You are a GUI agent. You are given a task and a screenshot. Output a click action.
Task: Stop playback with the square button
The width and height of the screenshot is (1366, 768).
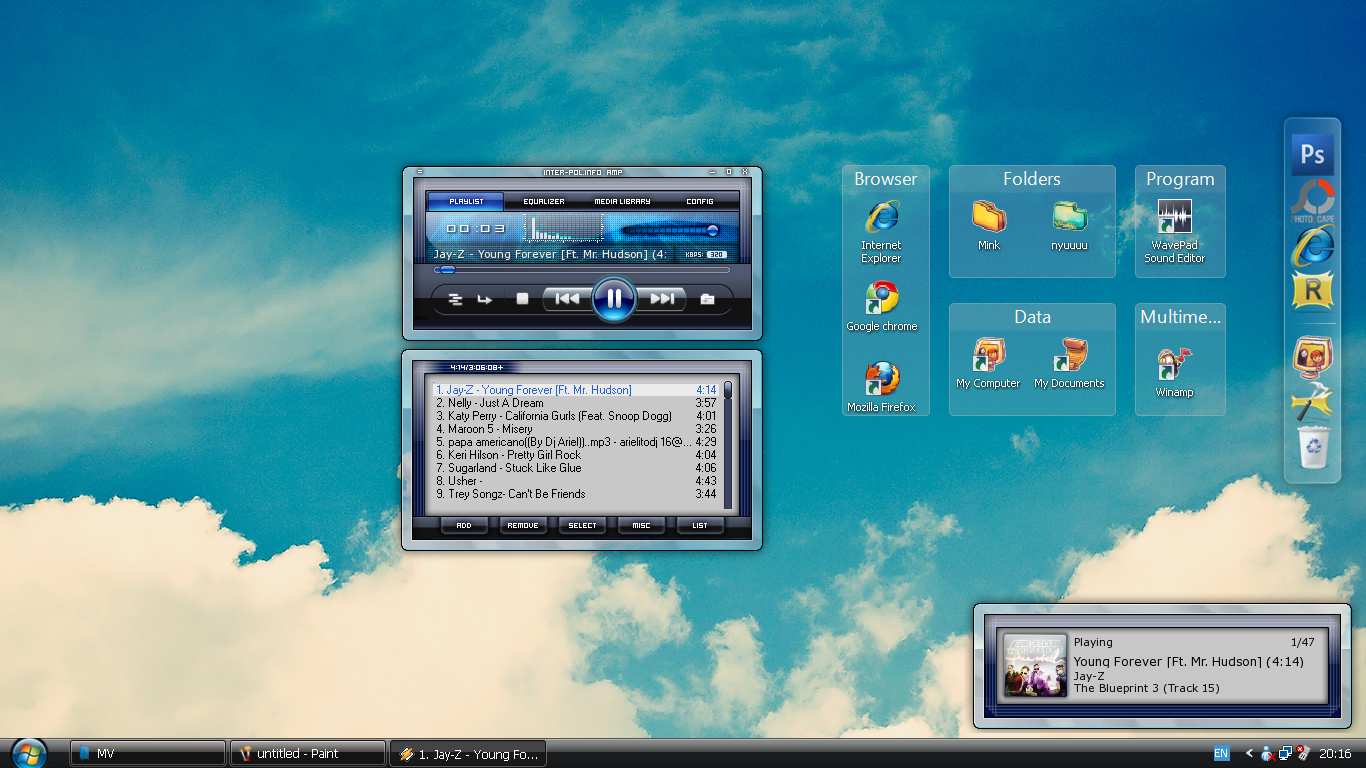click(522, 298)
